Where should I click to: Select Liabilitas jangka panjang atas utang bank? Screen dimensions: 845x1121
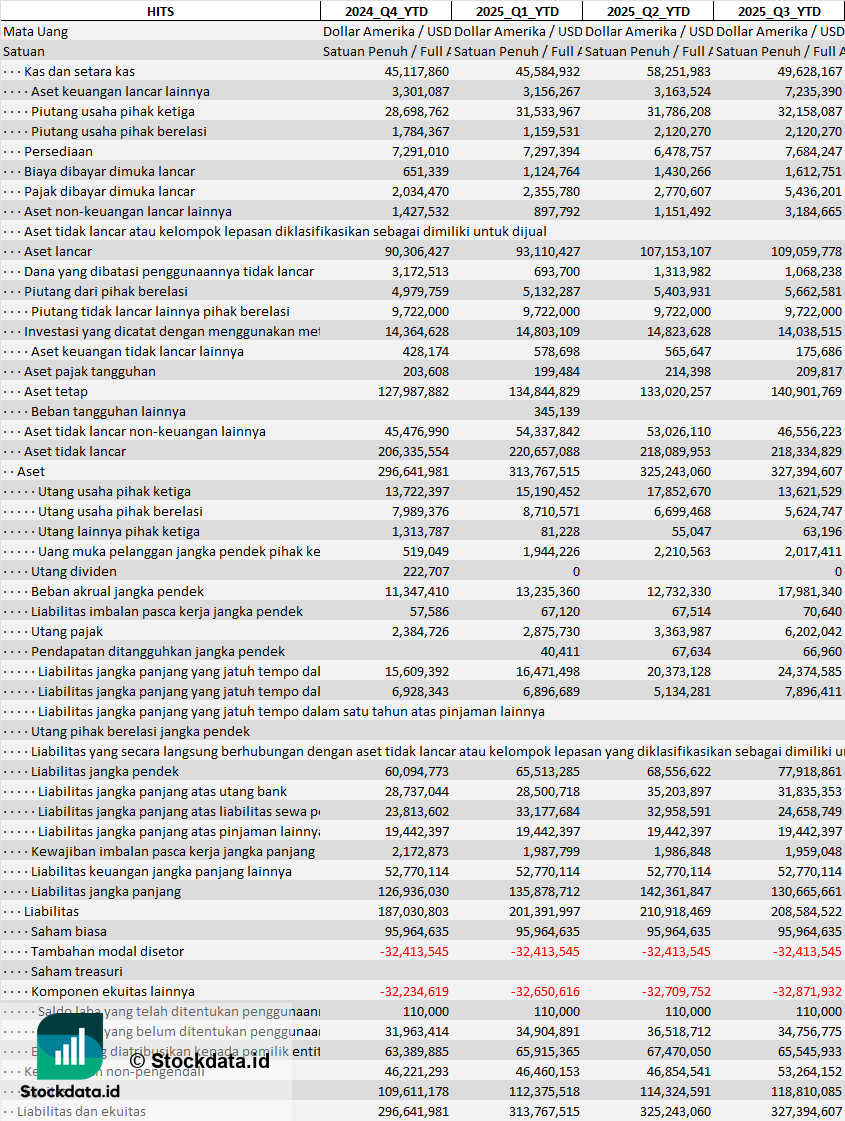(162, 792)
